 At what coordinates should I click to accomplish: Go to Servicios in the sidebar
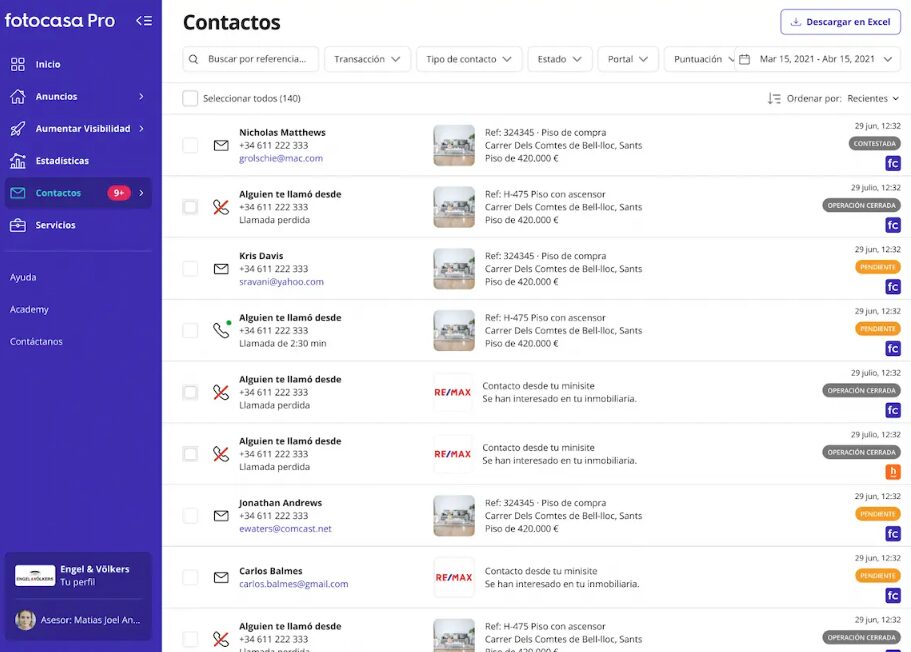click(x=55, y=225)
